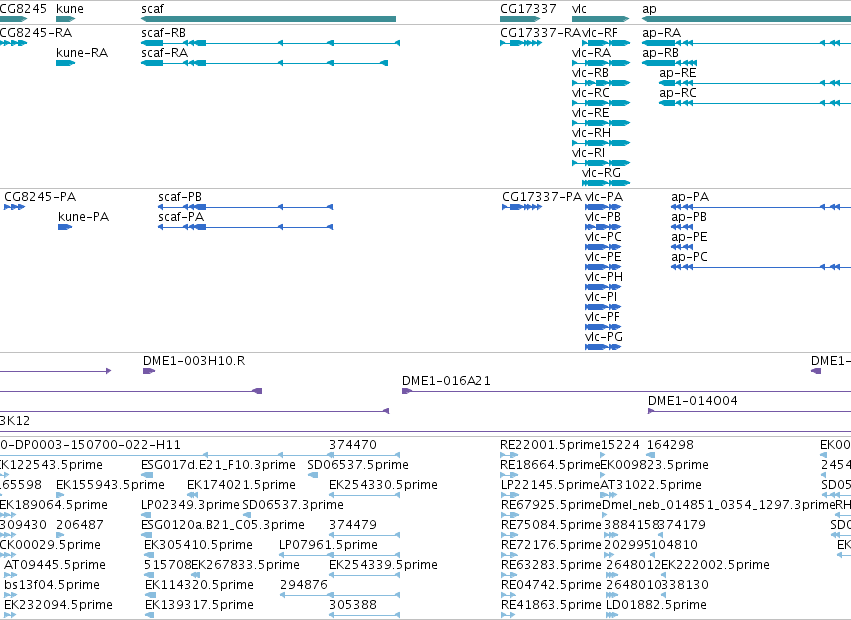Image resolution: width=851 pixels, height=620 pixels.
Task: Select the DME1-016A21 clone label
Action: tap(446, 381)
